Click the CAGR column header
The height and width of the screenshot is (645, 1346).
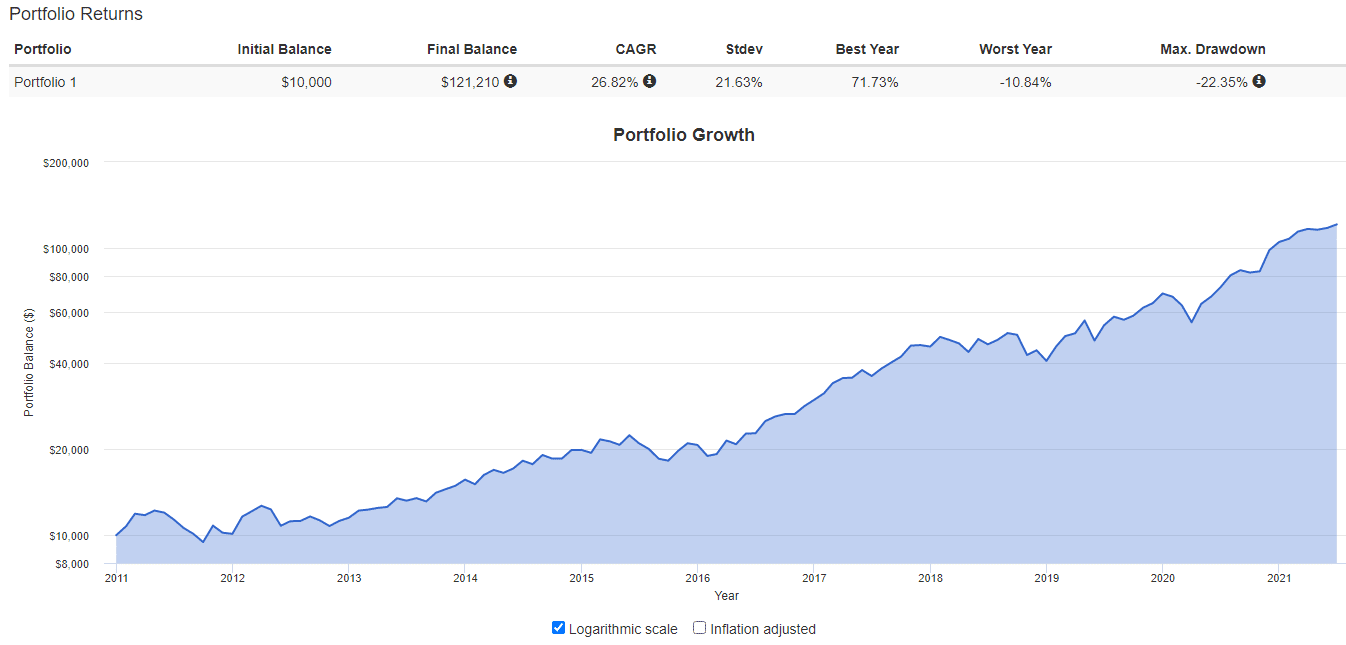(x=636, y=49)
